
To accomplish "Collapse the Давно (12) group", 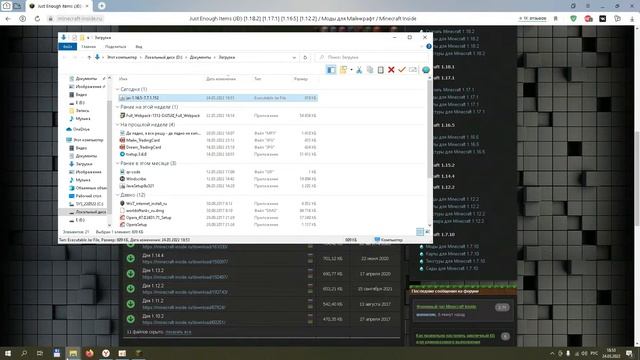I will pyautogui.click(x=118, y=195).
